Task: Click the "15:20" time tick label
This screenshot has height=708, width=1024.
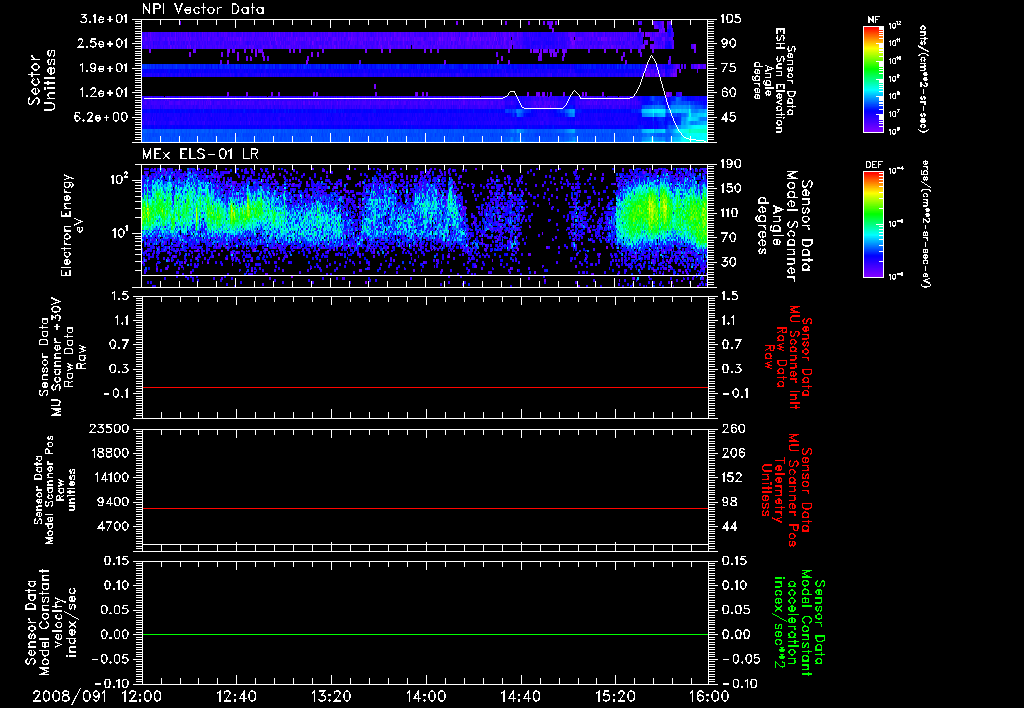Action: (x=616, y=697)
